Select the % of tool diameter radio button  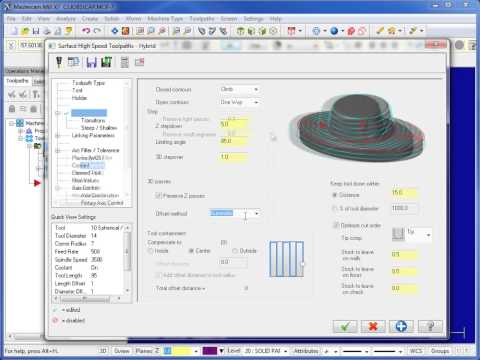click(335, 208)
